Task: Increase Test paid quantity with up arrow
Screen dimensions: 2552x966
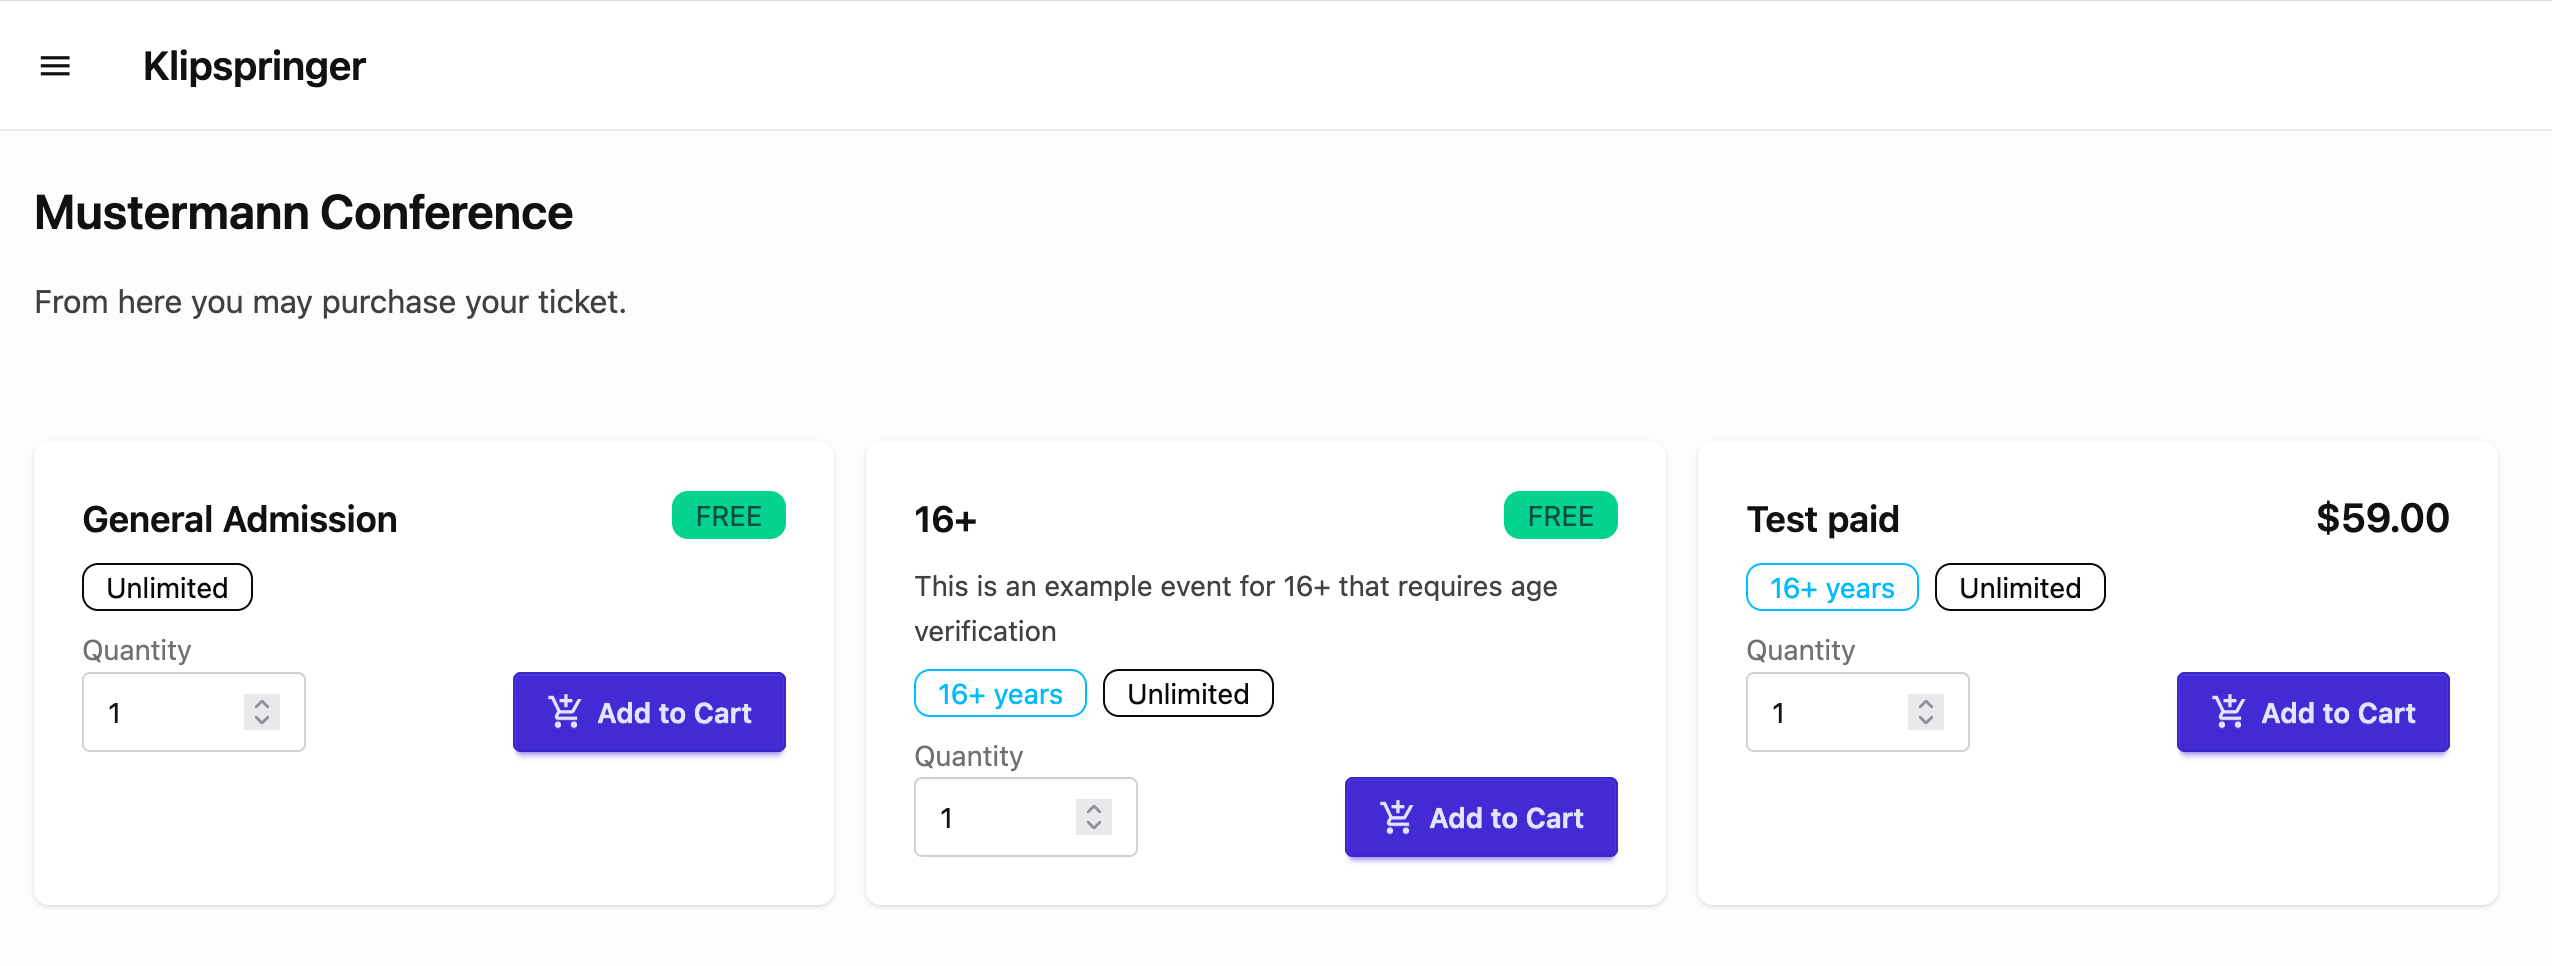Action: [x=1926, y=703]
